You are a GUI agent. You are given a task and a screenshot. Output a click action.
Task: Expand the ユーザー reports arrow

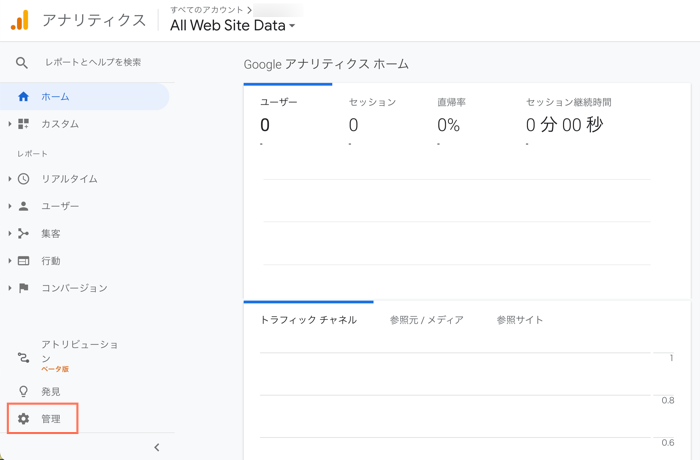pyautogui.click(x=9, y=206)
